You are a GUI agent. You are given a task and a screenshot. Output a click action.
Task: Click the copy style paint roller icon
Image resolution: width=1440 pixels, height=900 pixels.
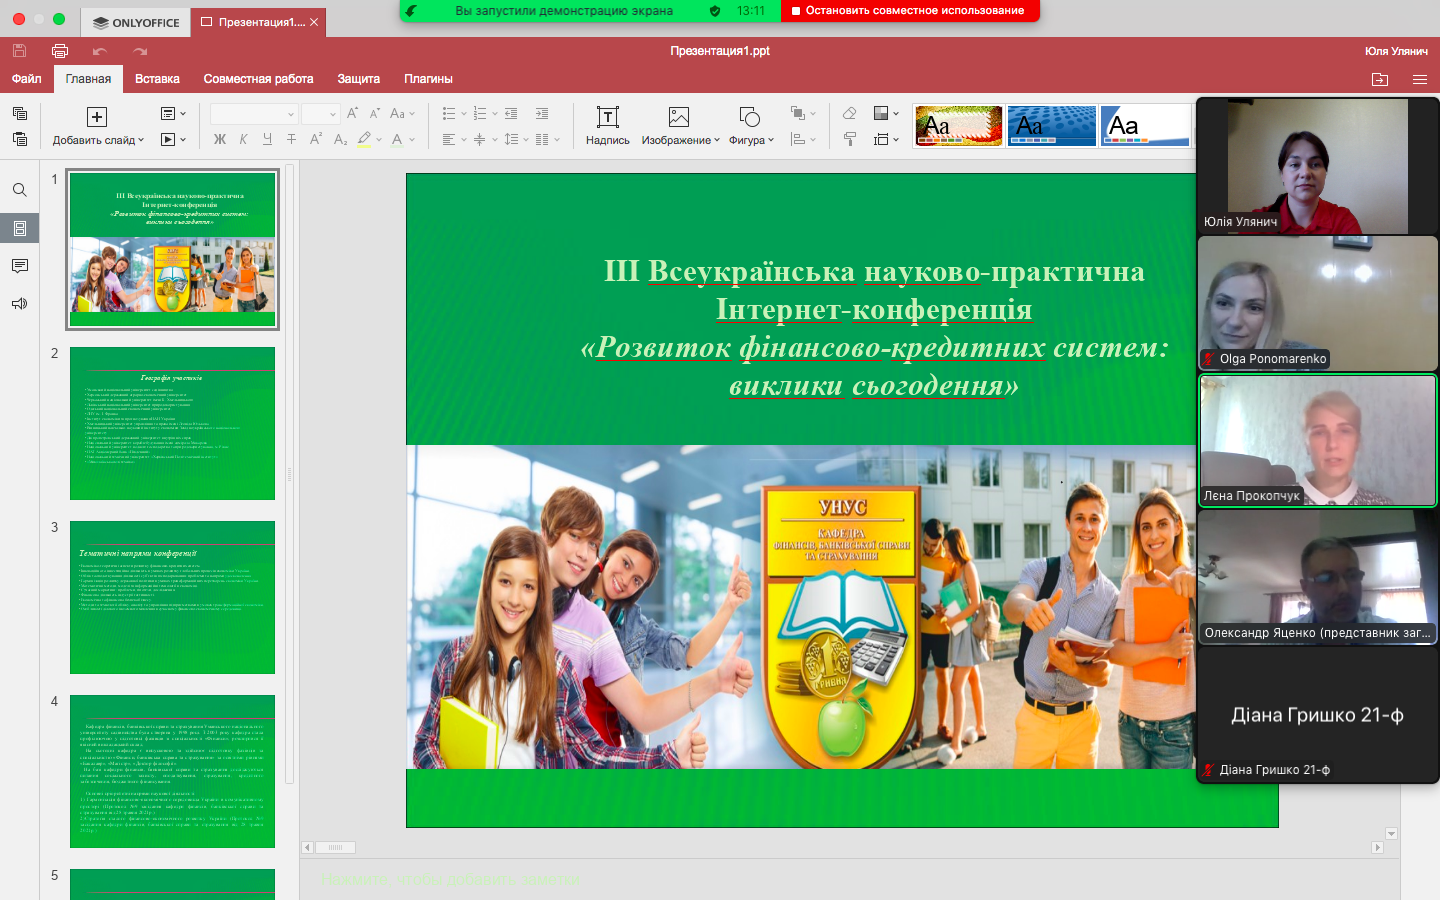[849, 139]
